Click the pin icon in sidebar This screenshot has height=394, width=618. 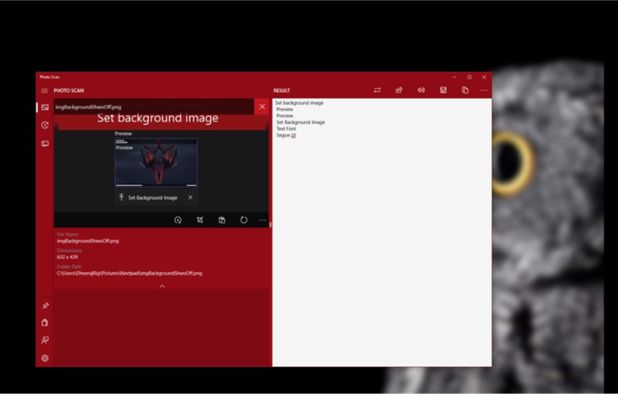point(45,306)
